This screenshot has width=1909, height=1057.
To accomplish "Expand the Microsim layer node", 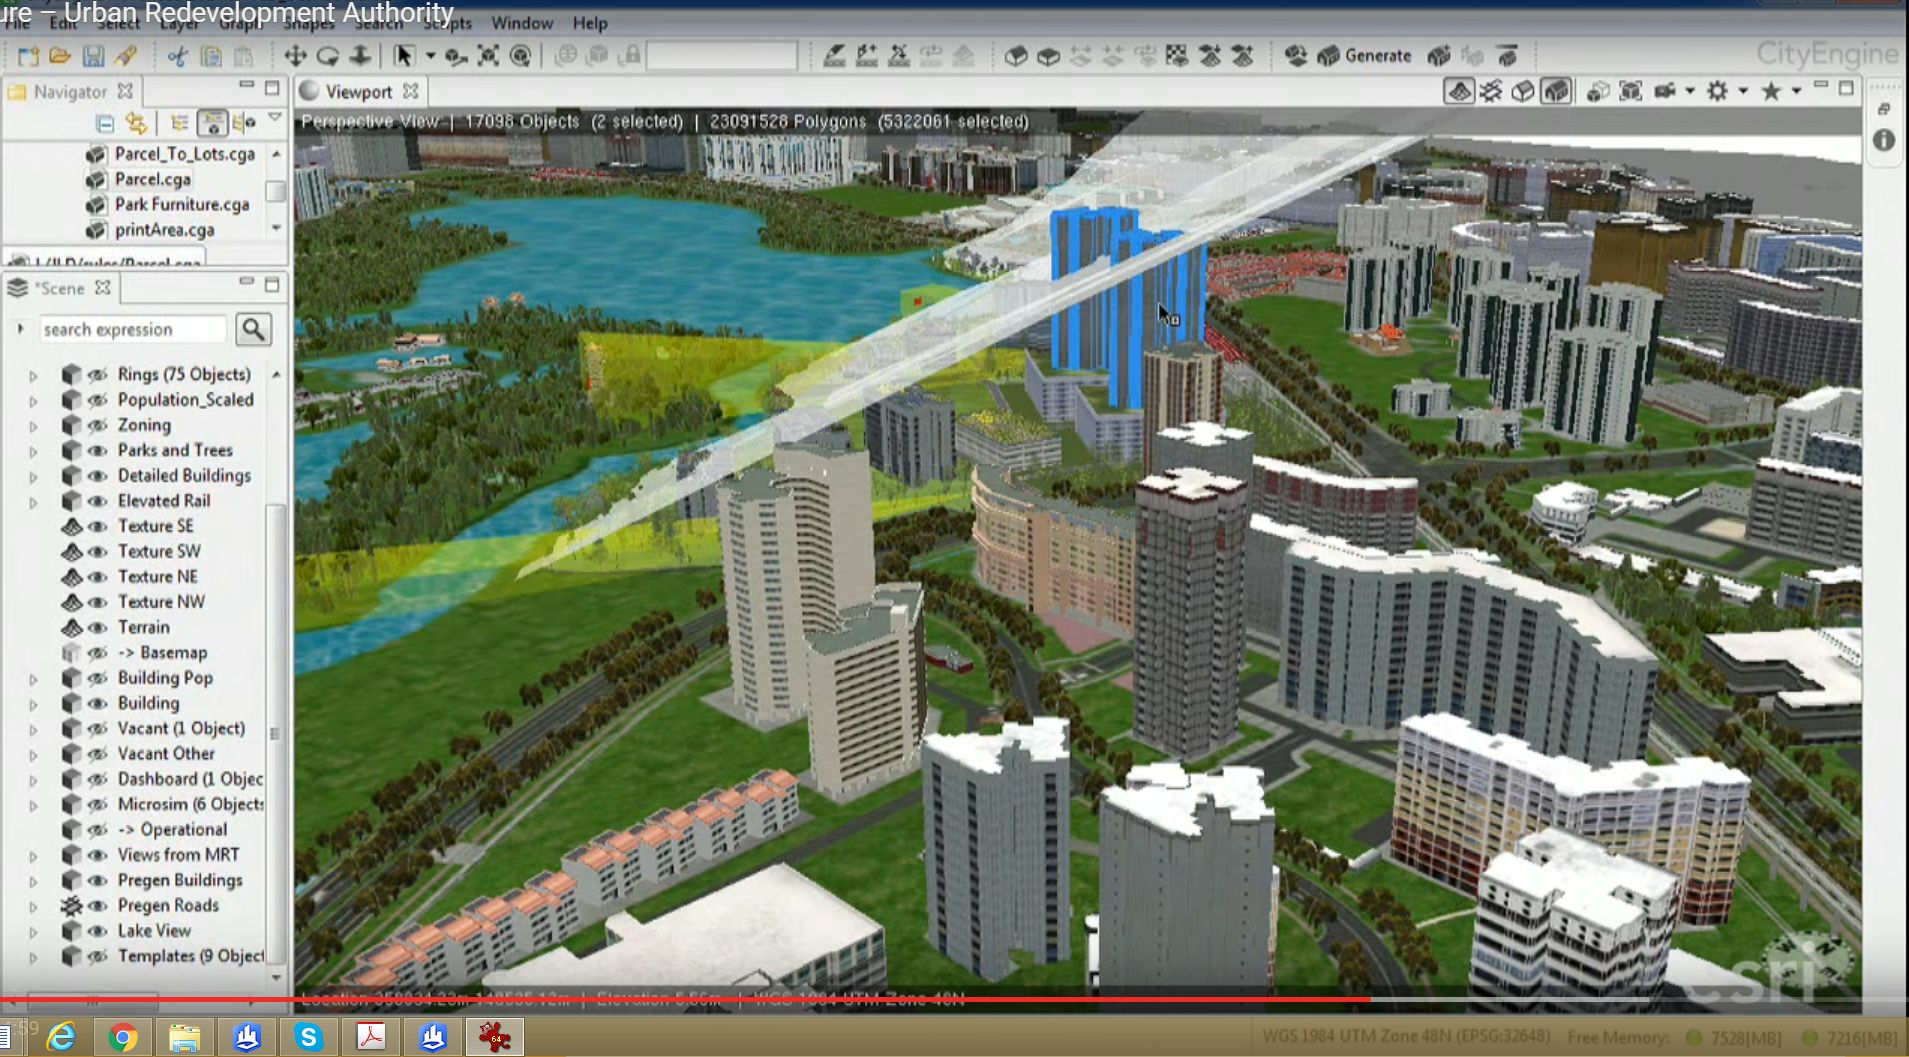I will tap(33, 805).
